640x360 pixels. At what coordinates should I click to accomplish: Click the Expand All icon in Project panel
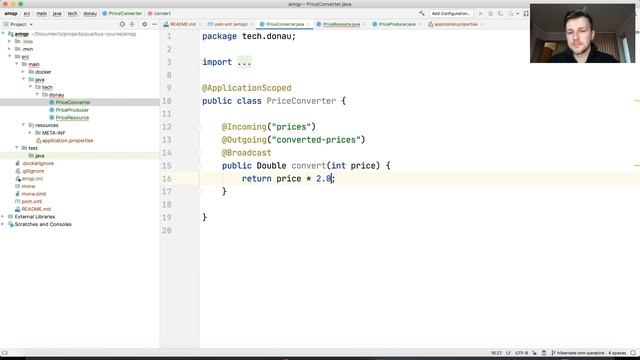click(x=132, y=24)
